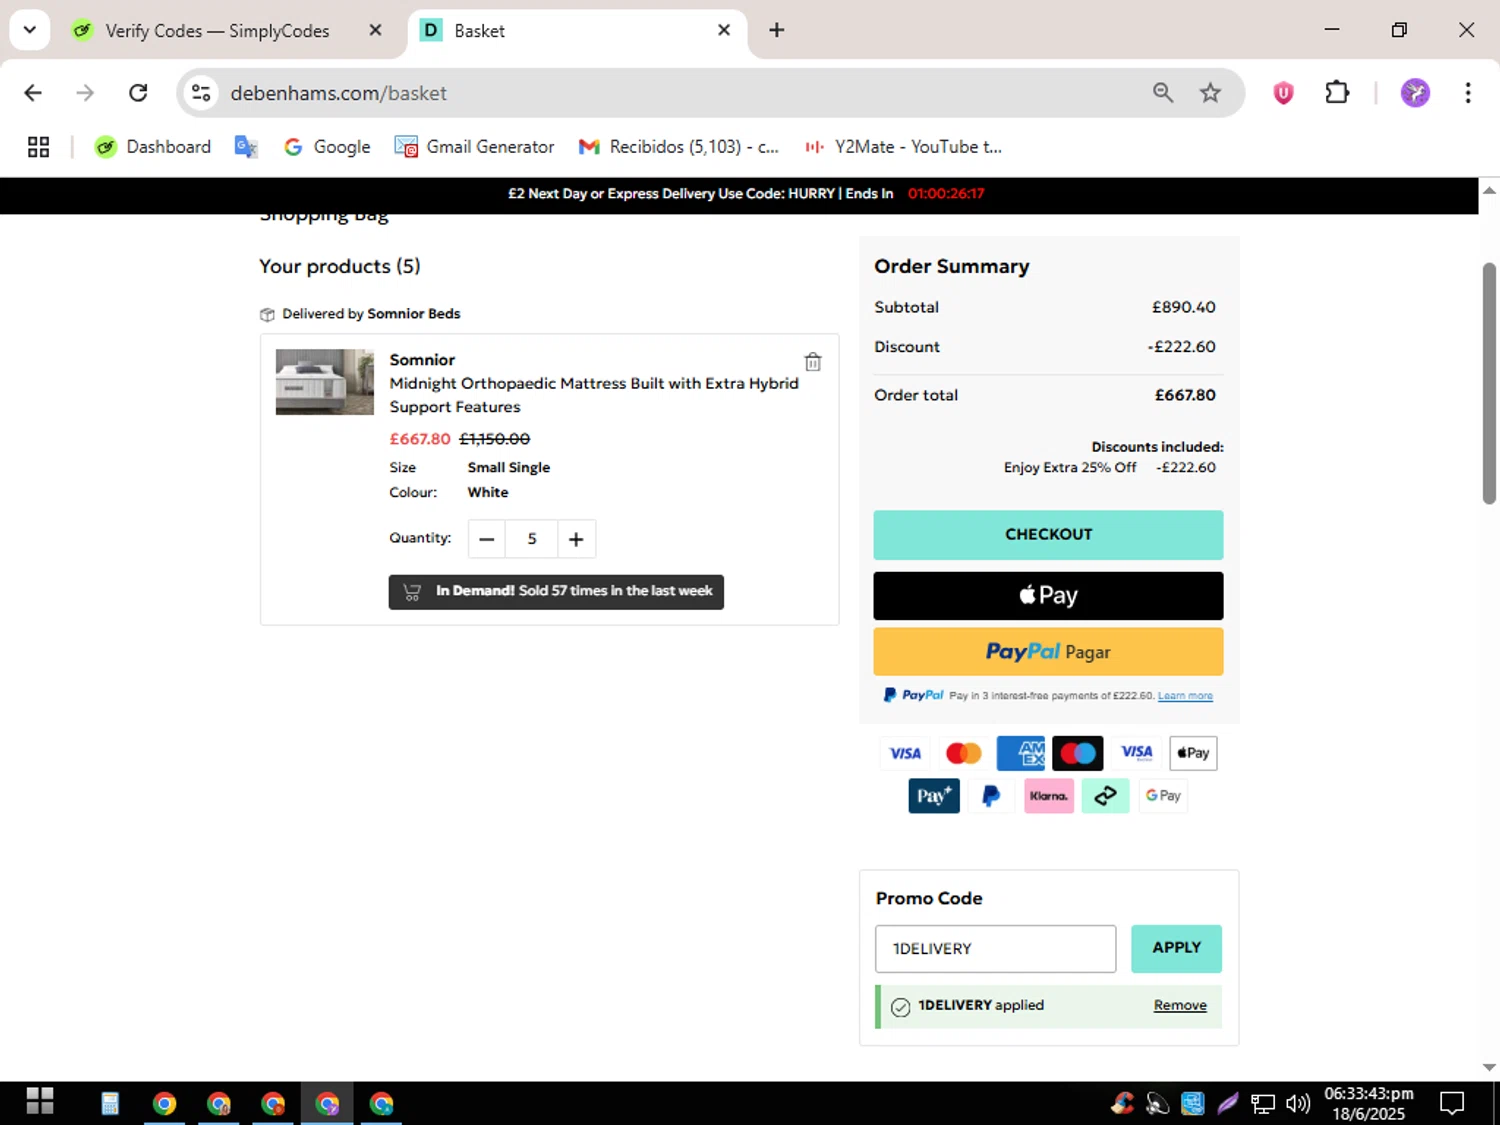Open the Dashboard bookmark

pyautogui.click(x=153, y=147)
